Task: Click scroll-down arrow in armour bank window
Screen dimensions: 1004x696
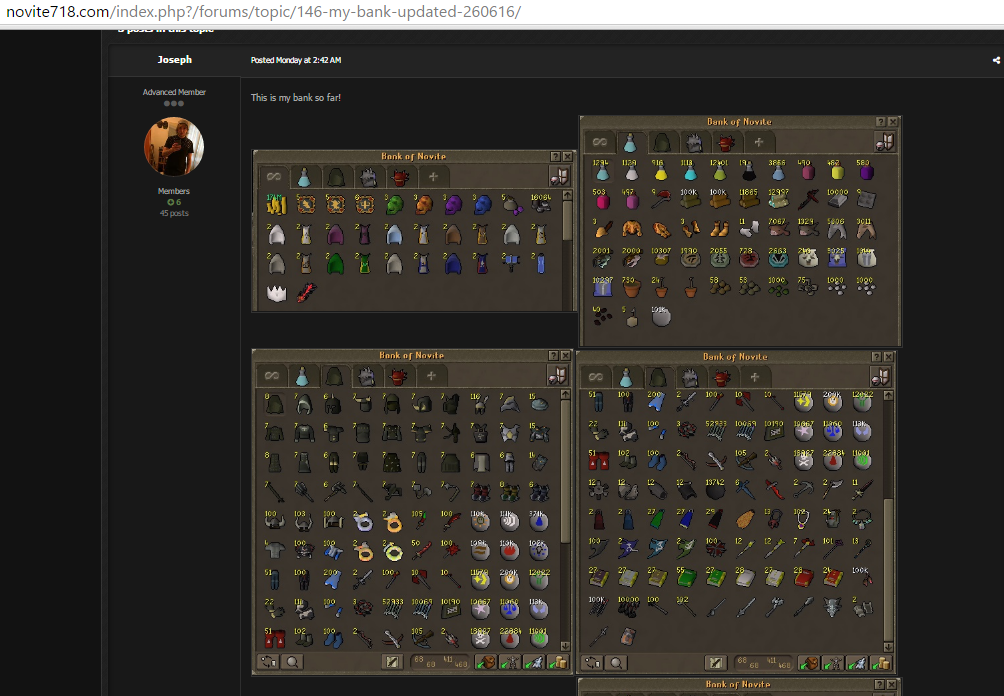Action: pyautogui.click(x=565, y=645)
